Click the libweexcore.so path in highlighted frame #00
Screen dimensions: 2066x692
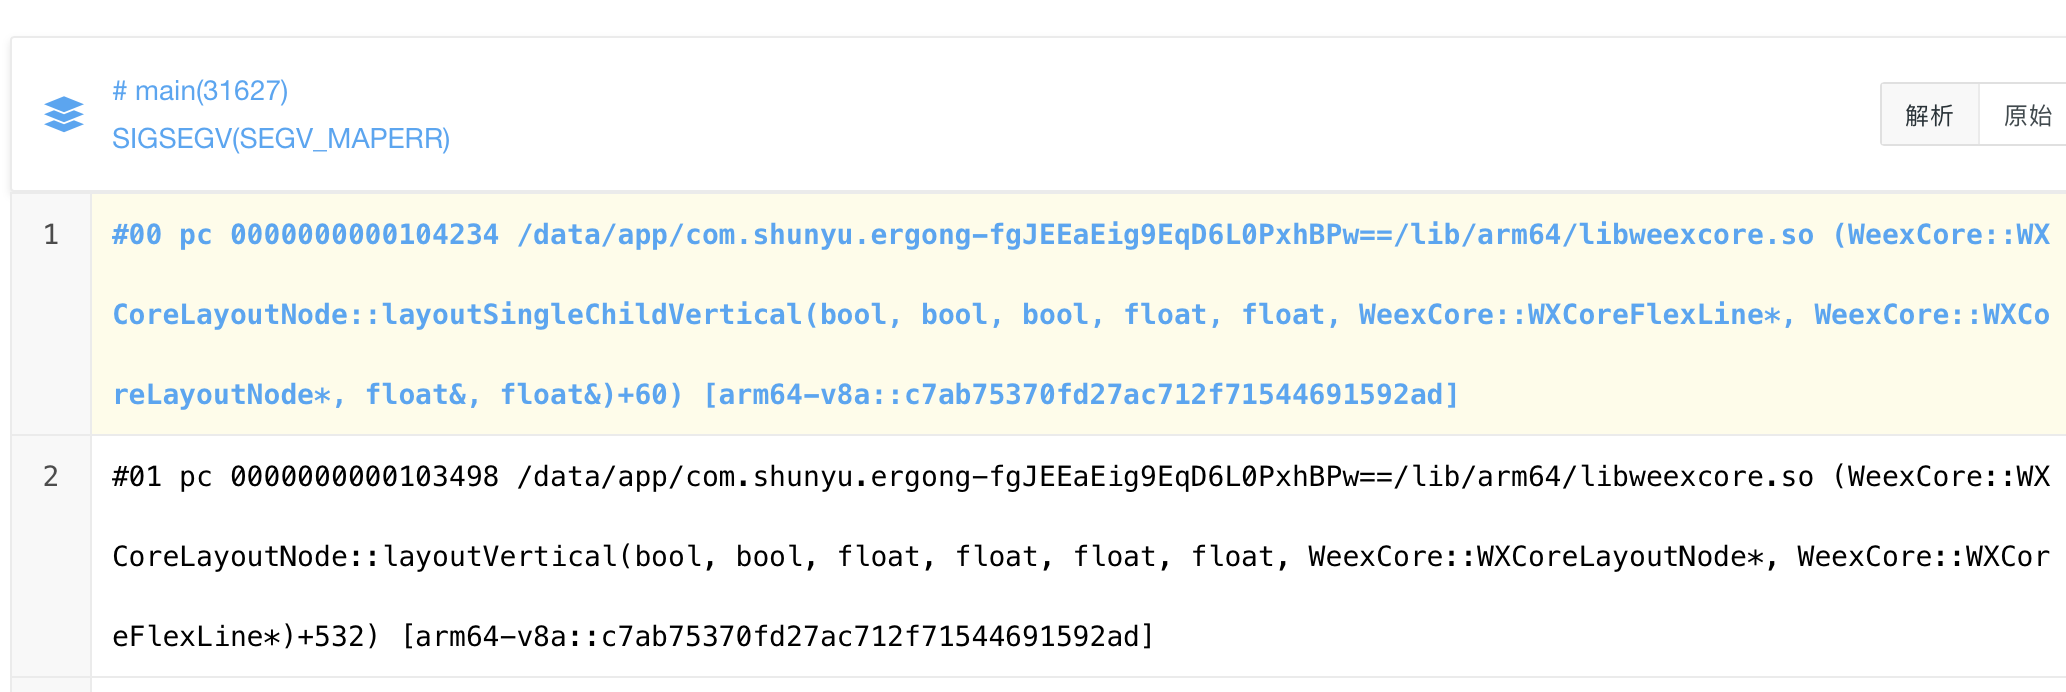pos(1165,235)
